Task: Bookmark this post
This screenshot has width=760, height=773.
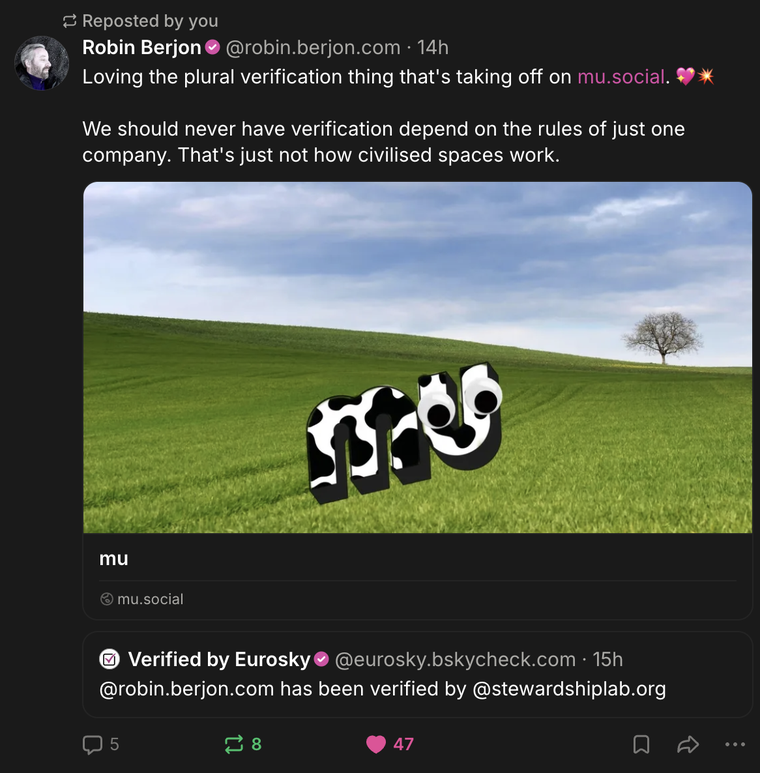Action: [641, 744]
